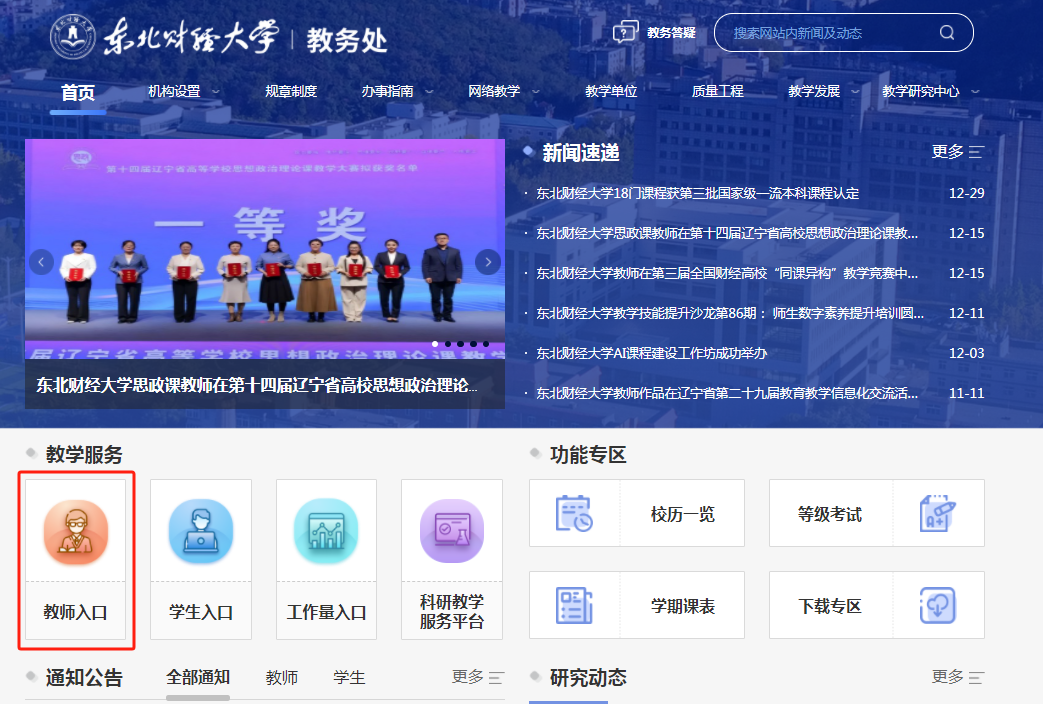Click the 学期课表 label
Image resolution: width=1043 pixels, height=704 pixels.
tap(682, 606)
